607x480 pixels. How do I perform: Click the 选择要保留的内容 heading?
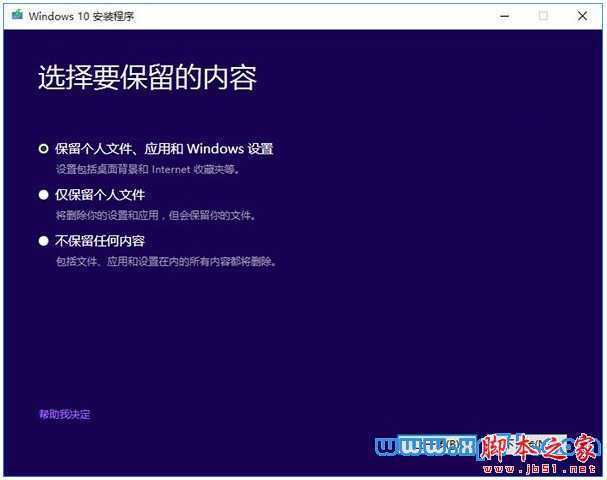[147, 77]
